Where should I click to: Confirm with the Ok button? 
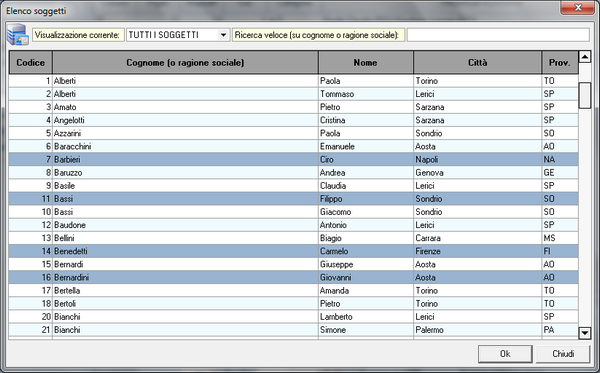[x=505, y=354]
